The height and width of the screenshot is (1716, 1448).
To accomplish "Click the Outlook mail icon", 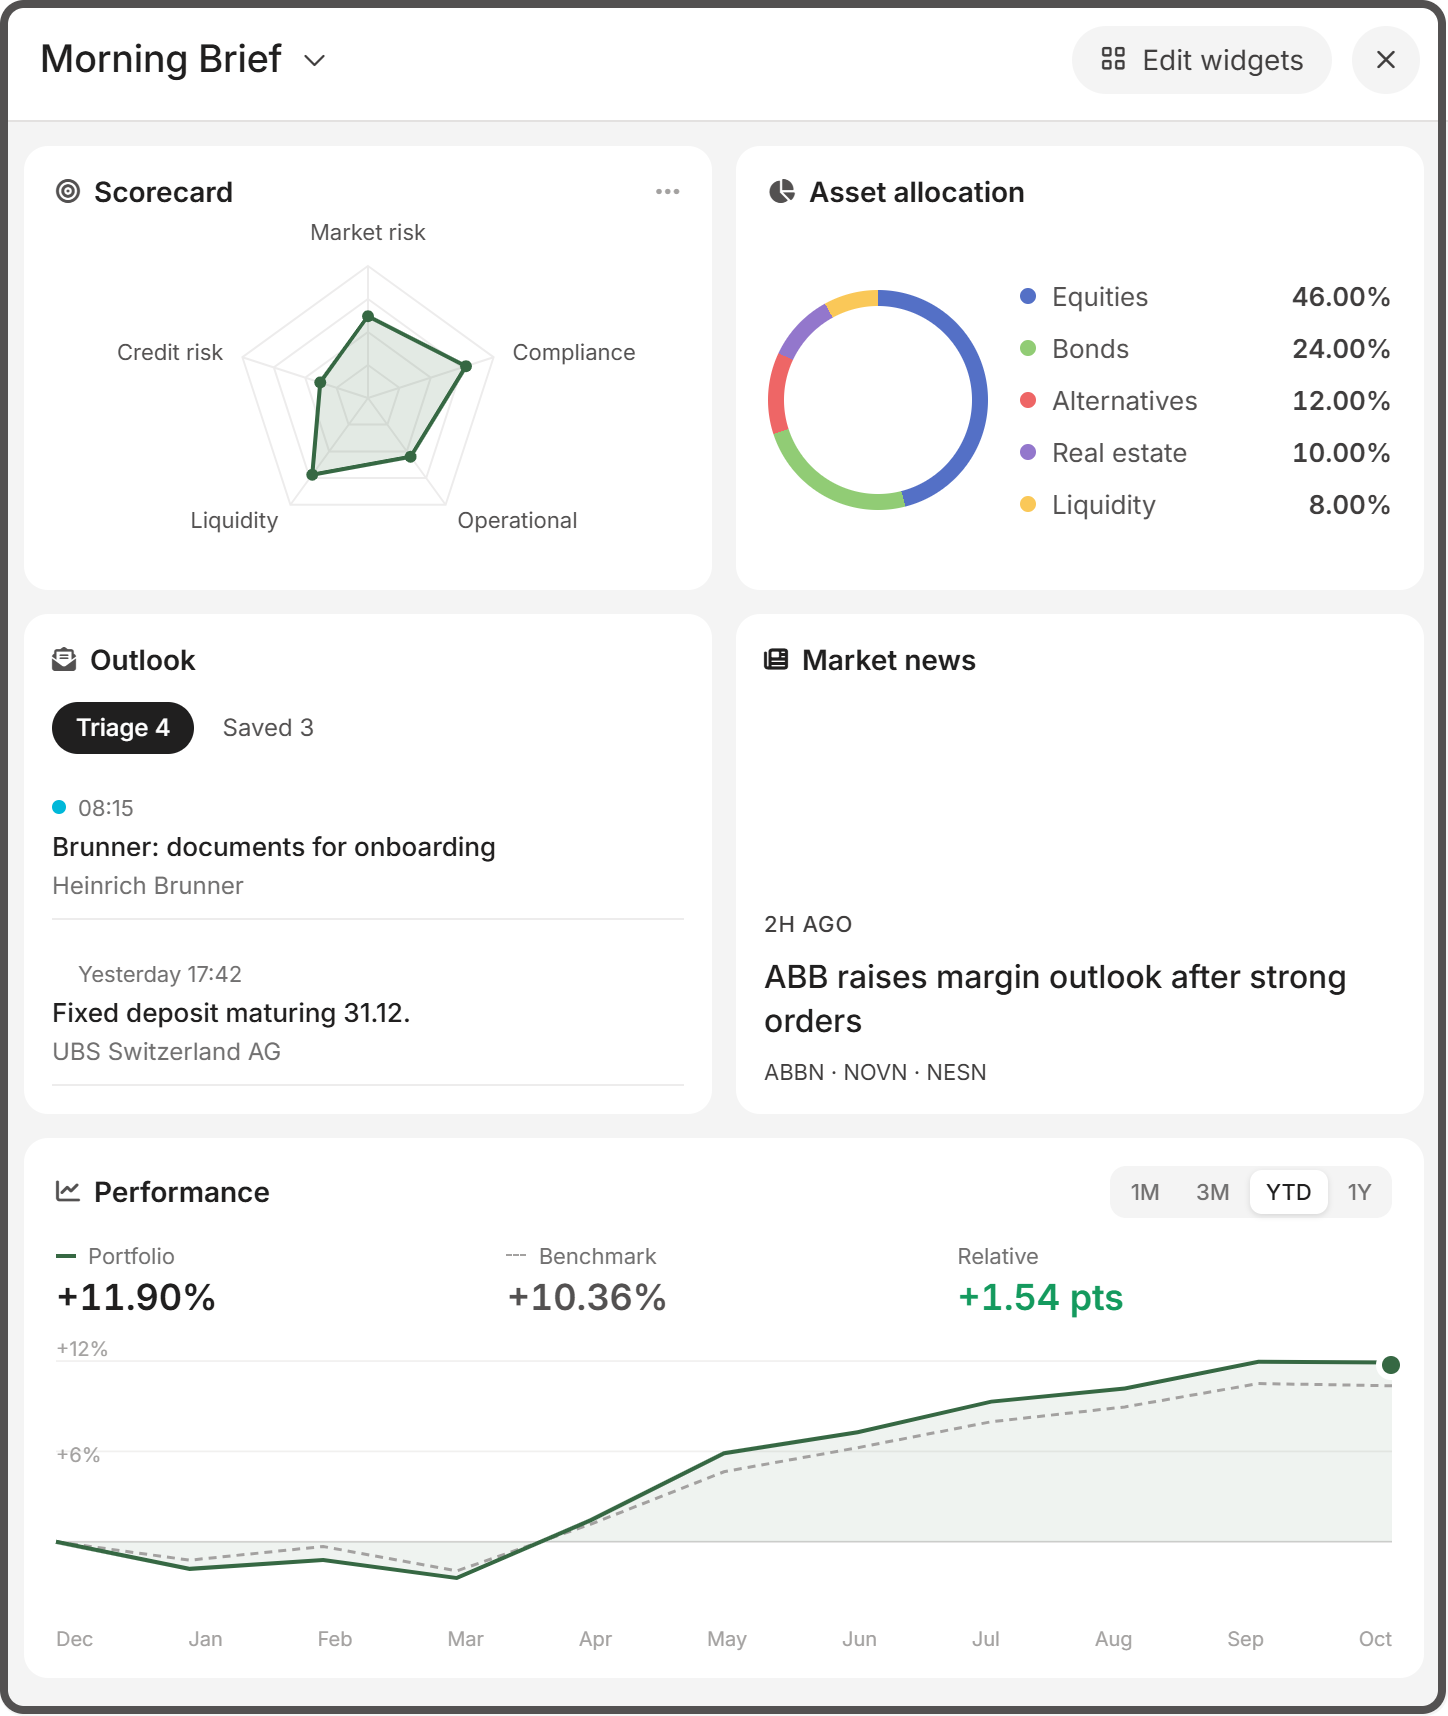I will (64, 660).
